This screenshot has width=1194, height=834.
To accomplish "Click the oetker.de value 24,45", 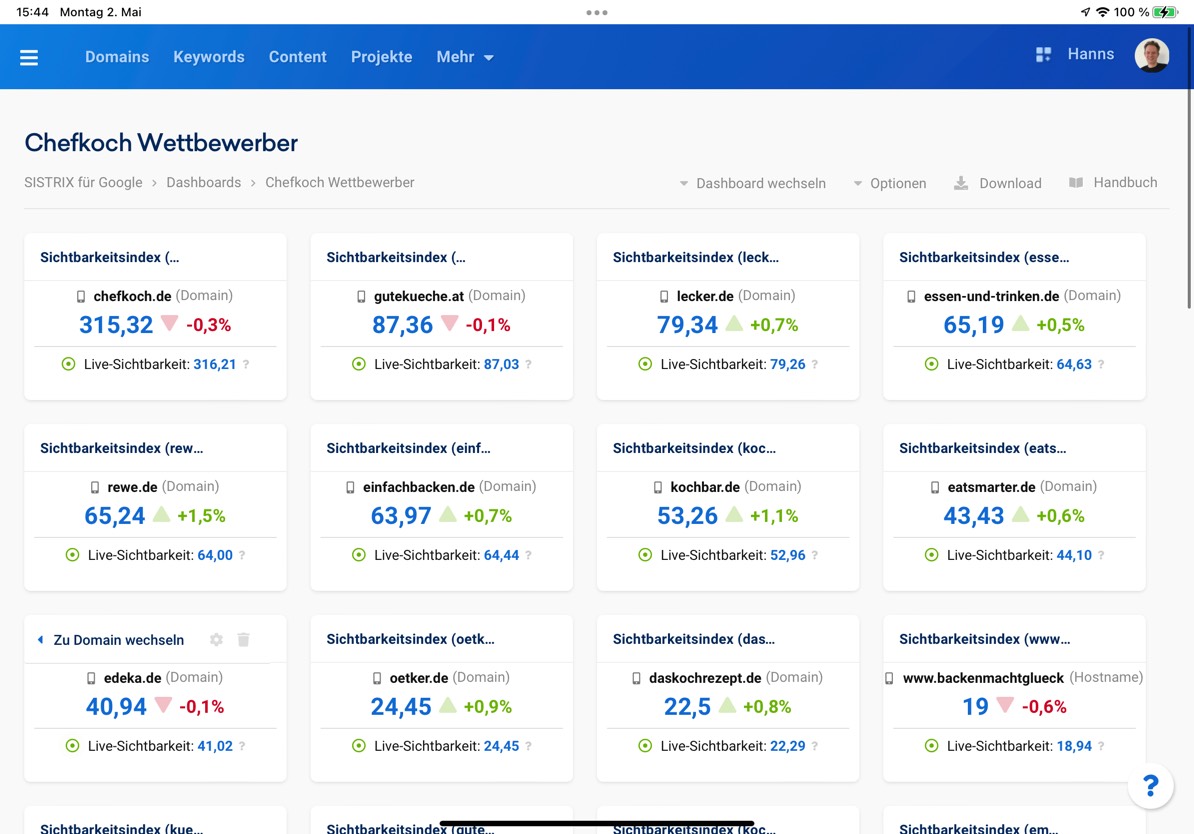I will (401, 707).
